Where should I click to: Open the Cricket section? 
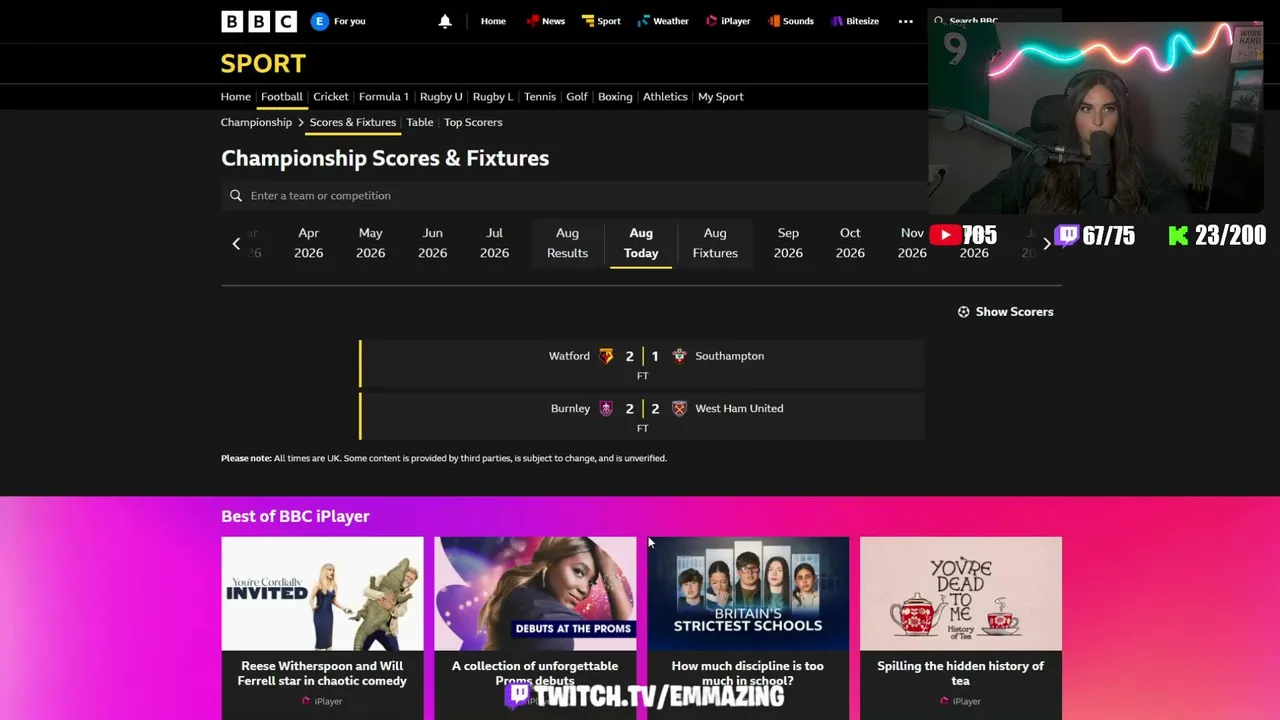click(331, 97)
